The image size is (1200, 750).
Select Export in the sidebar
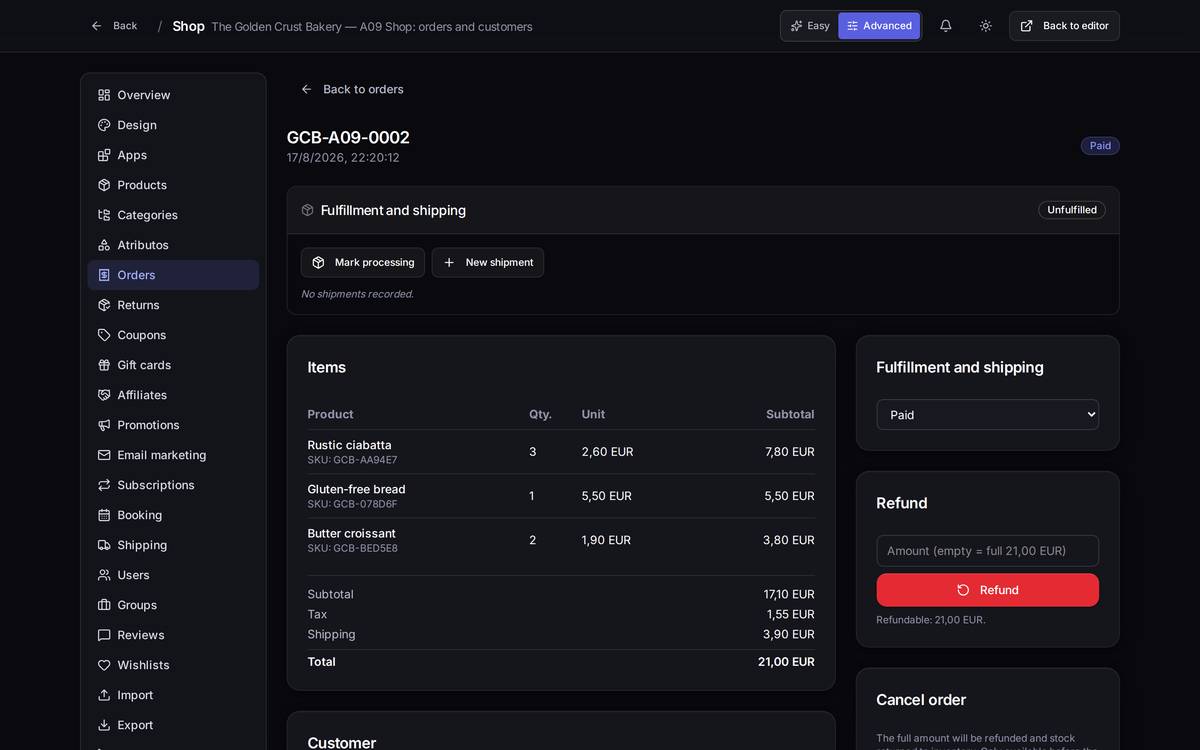point(173,725)
